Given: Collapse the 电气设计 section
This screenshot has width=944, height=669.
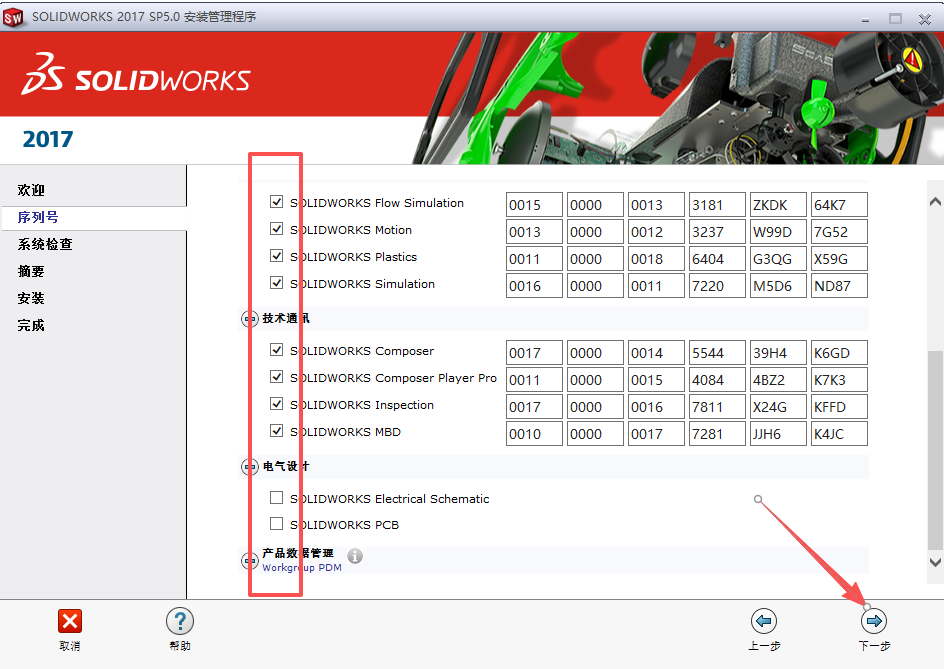Looking at the screenshot, I should tap(248, 466).
